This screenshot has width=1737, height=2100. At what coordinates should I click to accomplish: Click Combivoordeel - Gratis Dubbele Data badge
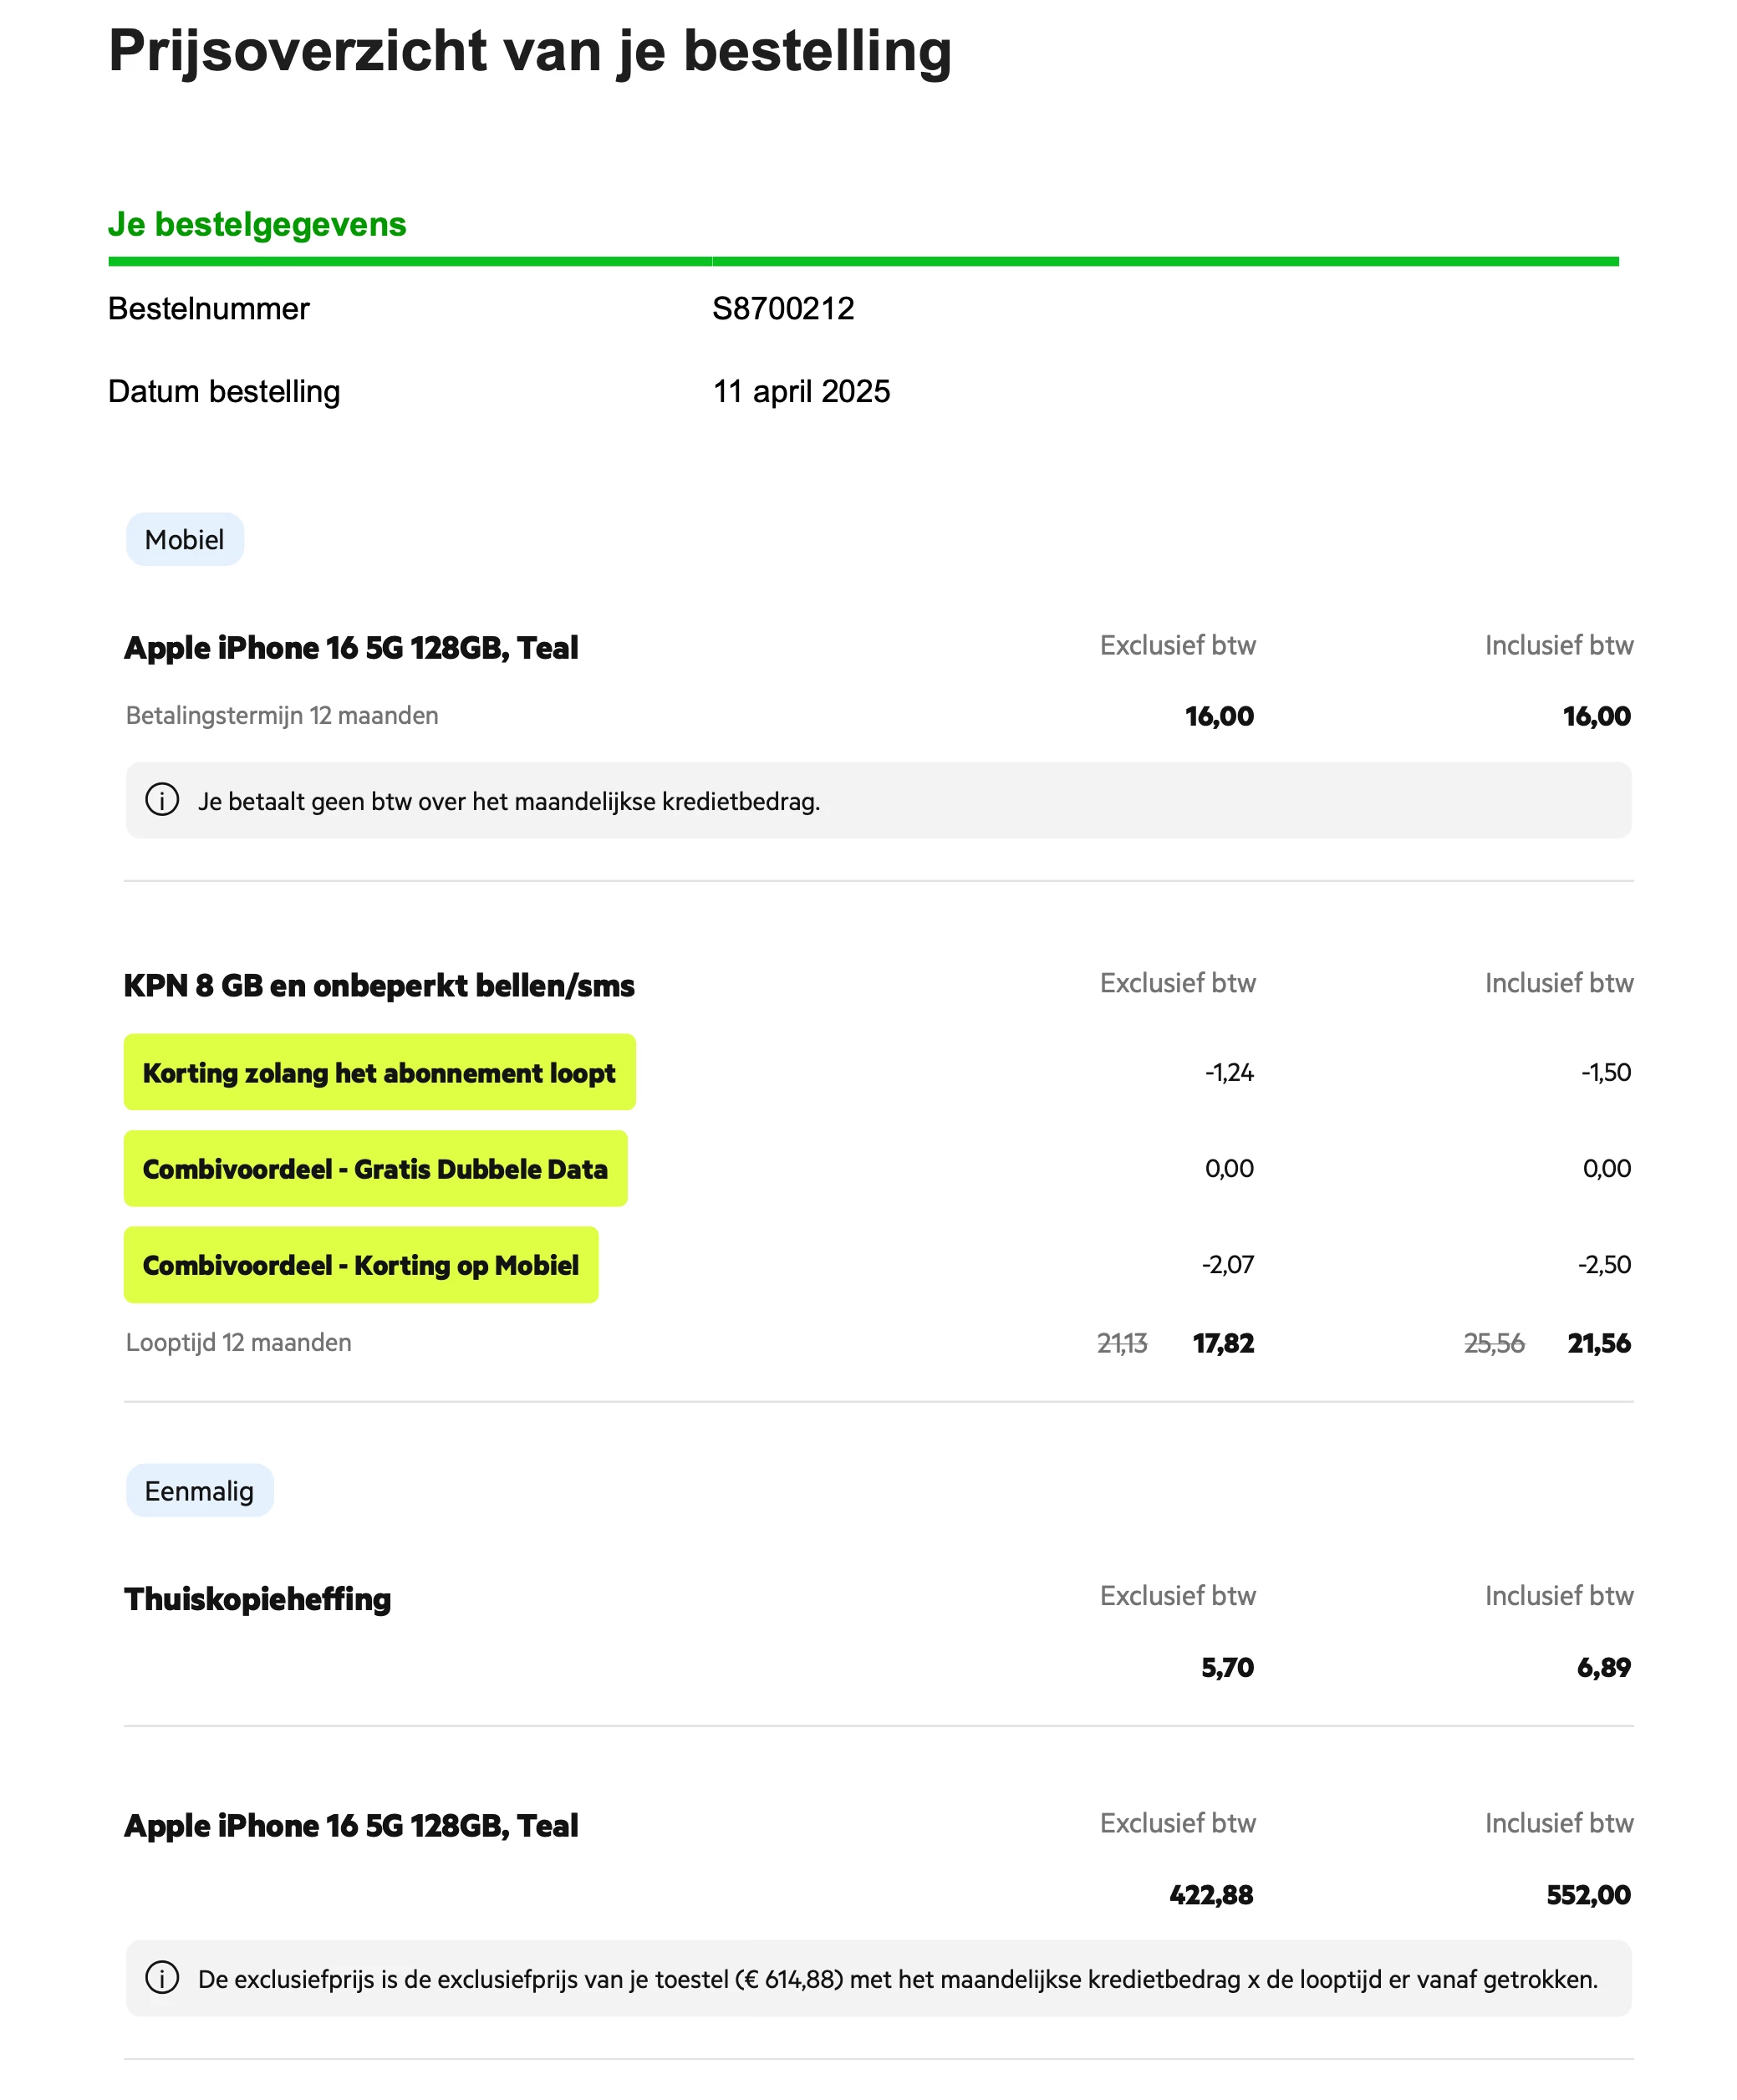(375, 1168)
